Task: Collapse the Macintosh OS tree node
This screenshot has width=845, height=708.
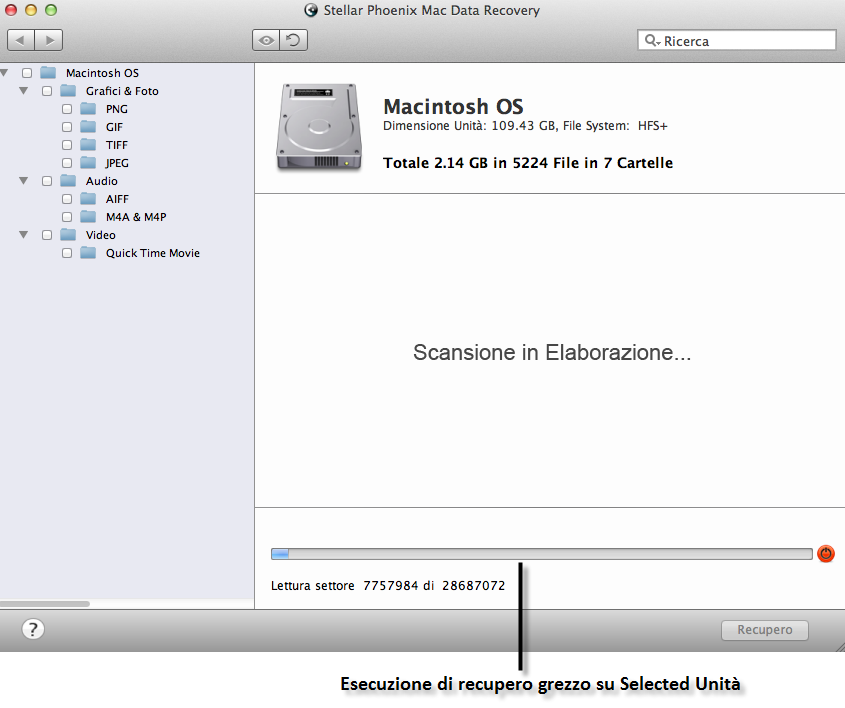Action: [4, 72]
